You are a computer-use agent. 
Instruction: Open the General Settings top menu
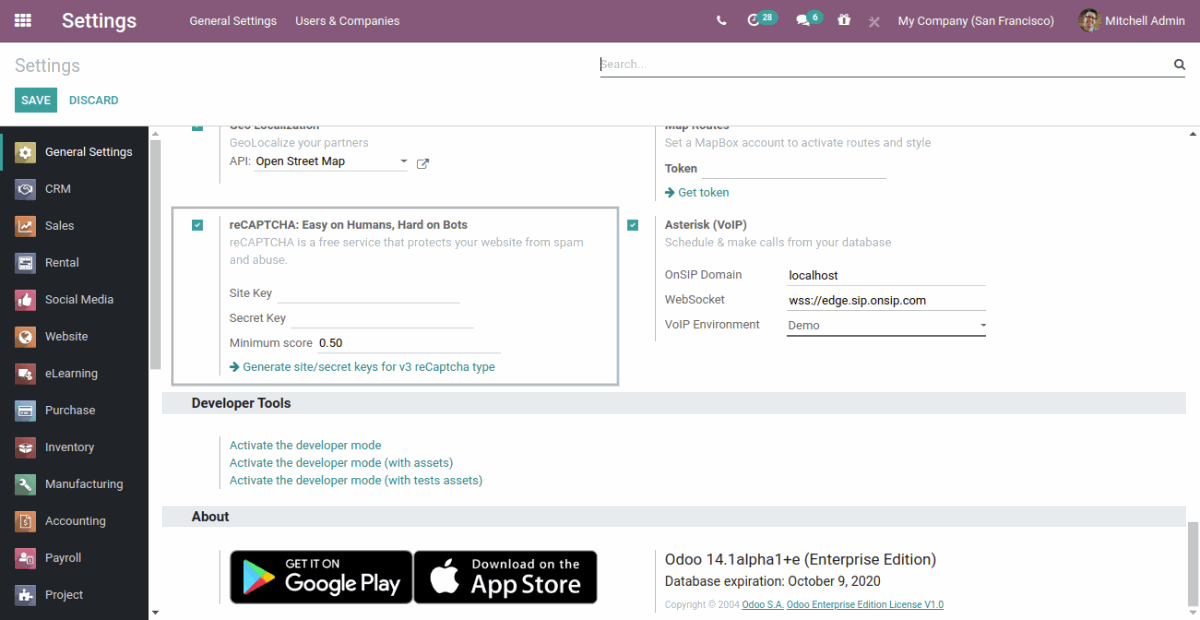click(233, 21)
